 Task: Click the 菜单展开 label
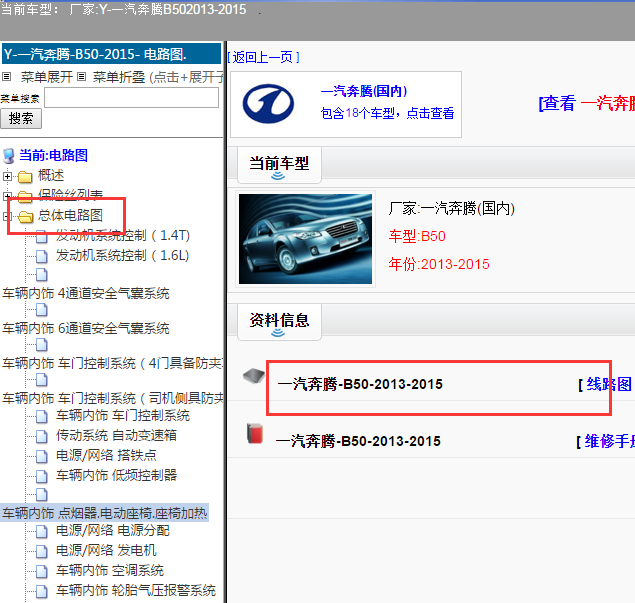click(47, 77)
